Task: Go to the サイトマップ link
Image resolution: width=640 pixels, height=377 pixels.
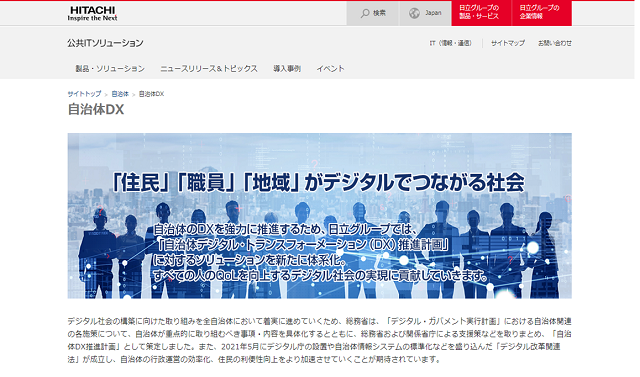Action: tap(508, 43)
